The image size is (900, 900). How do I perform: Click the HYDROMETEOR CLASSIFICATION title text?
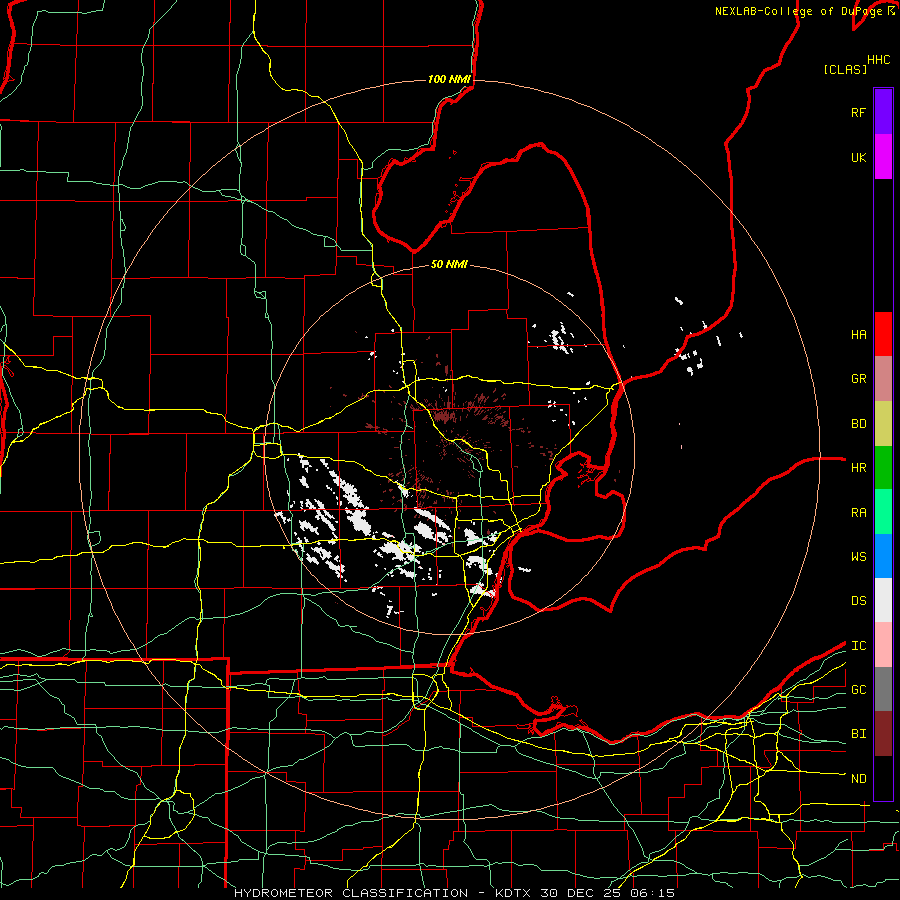[351, 893]
